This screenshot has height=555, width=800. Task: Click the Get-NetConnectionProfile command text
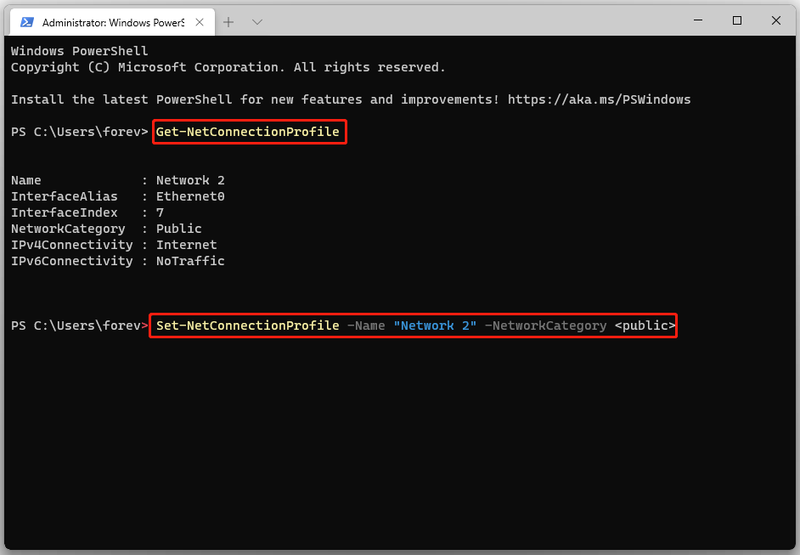click(247, 132)
